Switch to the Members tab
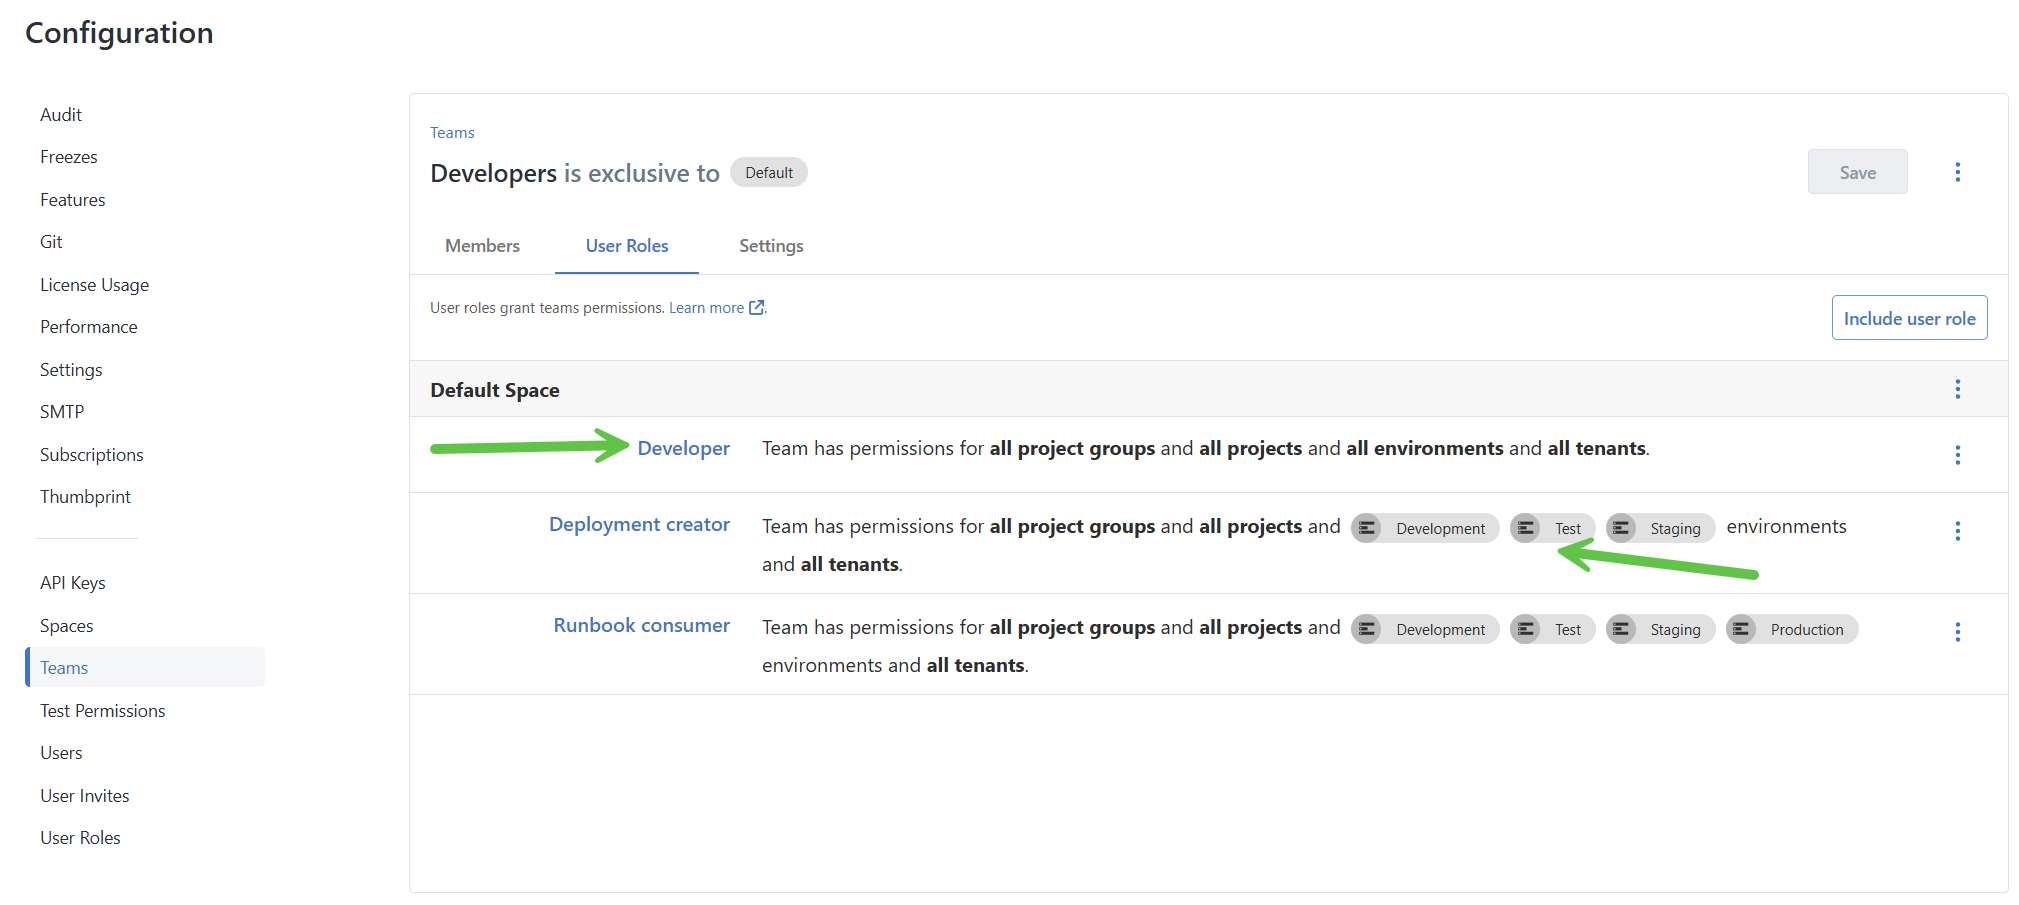The width and height of the screenshot is (2019, 905). (482, 245)
